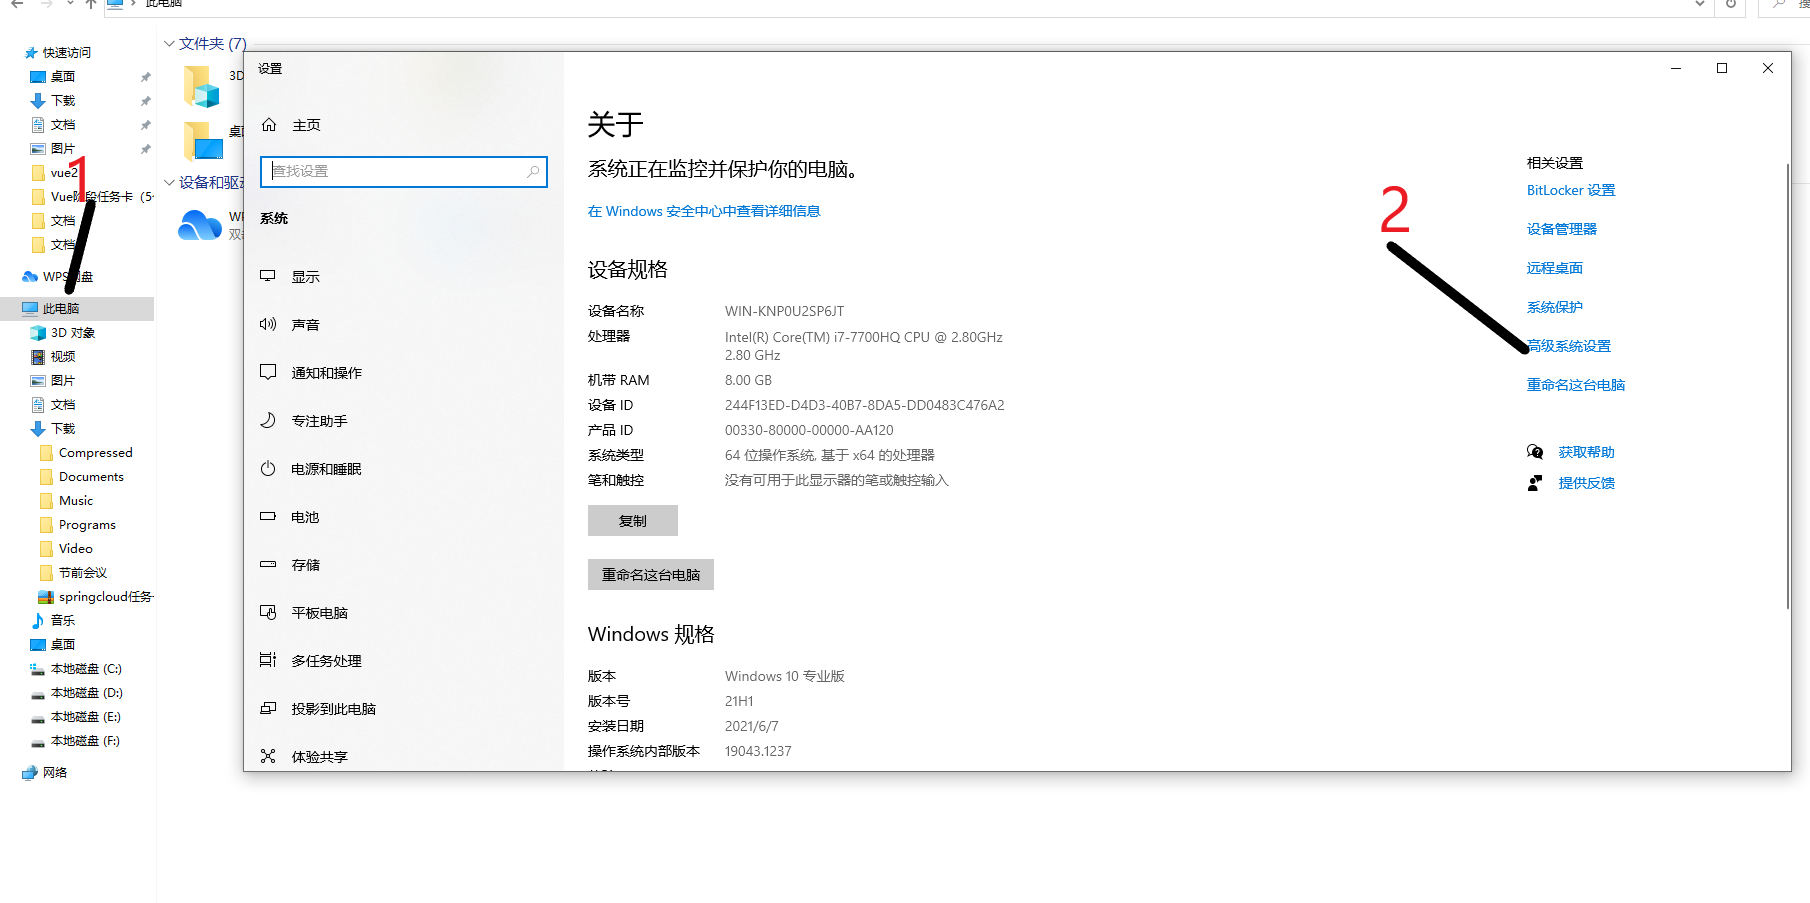Image resolution: width=1810 pixels, height=903 pixels.
Task: Click the 本地磁盘 (C:) drive icon
Action: pos(38,669)
